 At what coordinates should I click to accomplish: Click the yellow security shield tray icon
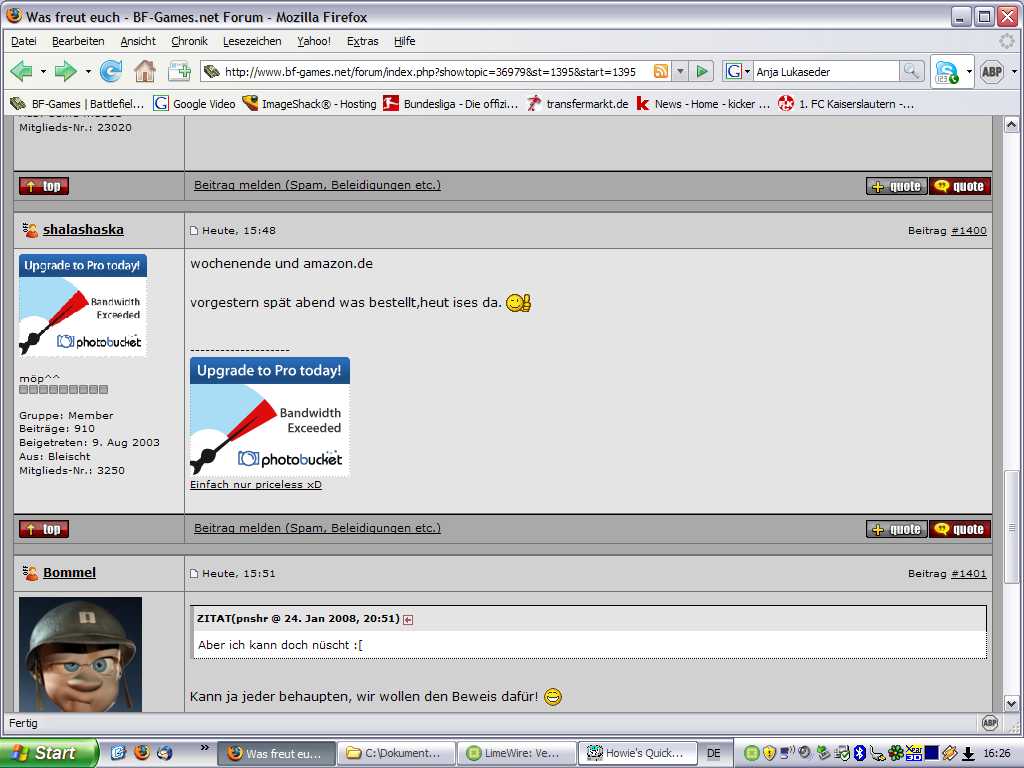(x=769, y=753)
